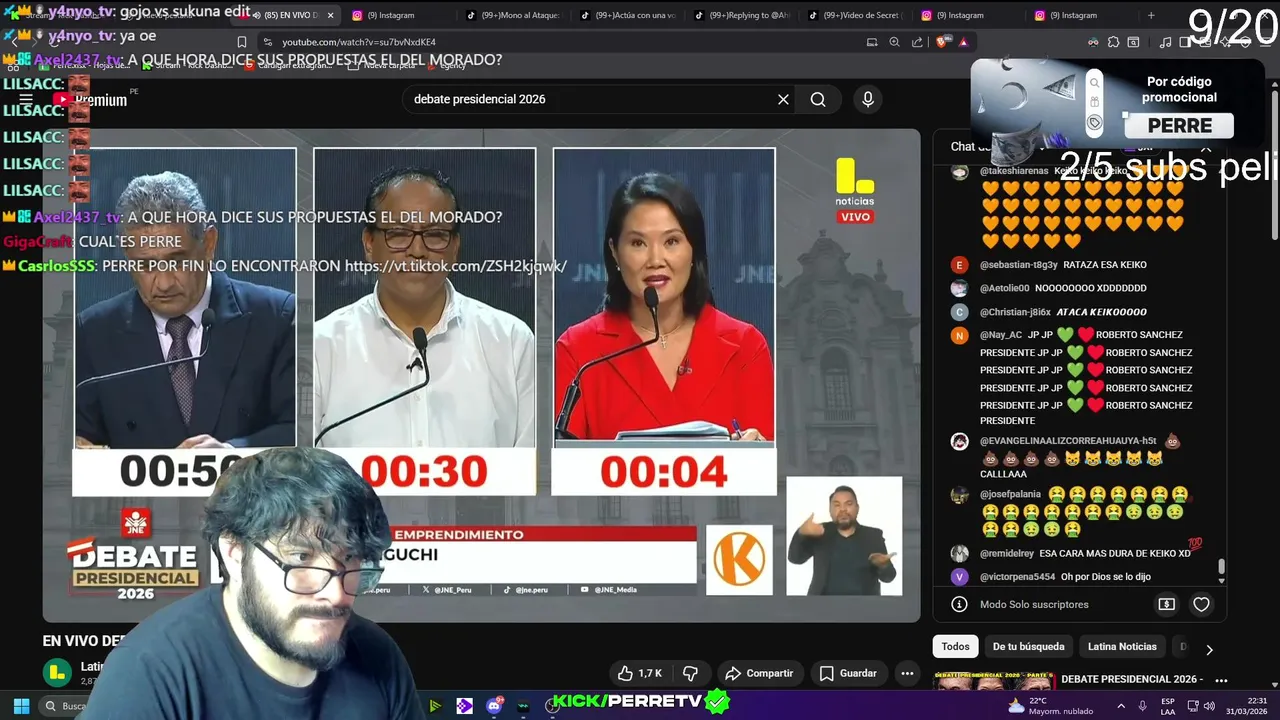Click @remidelrey chat message about Keiko

point(1085,553)
